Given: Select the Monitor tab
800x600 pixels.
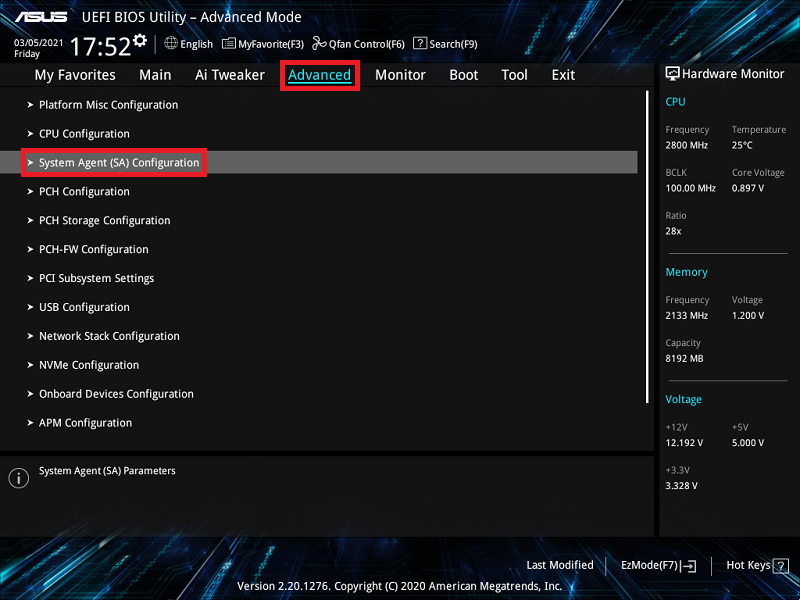Looking at the screenshot, I should (x=400, y=75).
